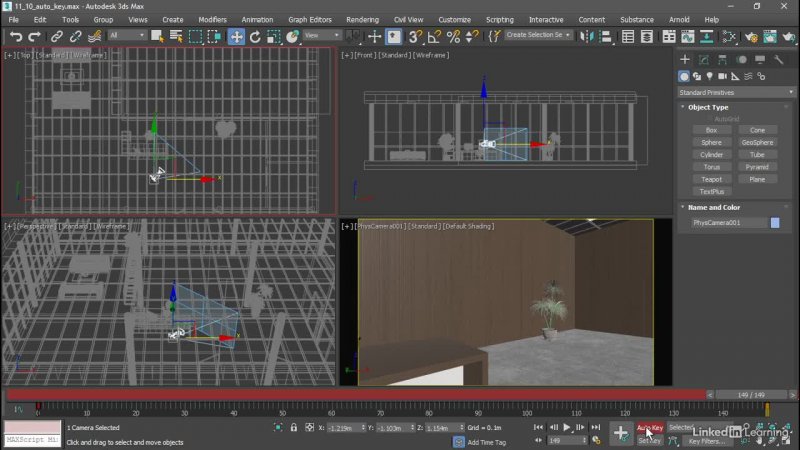800x450 pixels.
Task: Click the red time slider bar
Action: click(x=356, y=394)
